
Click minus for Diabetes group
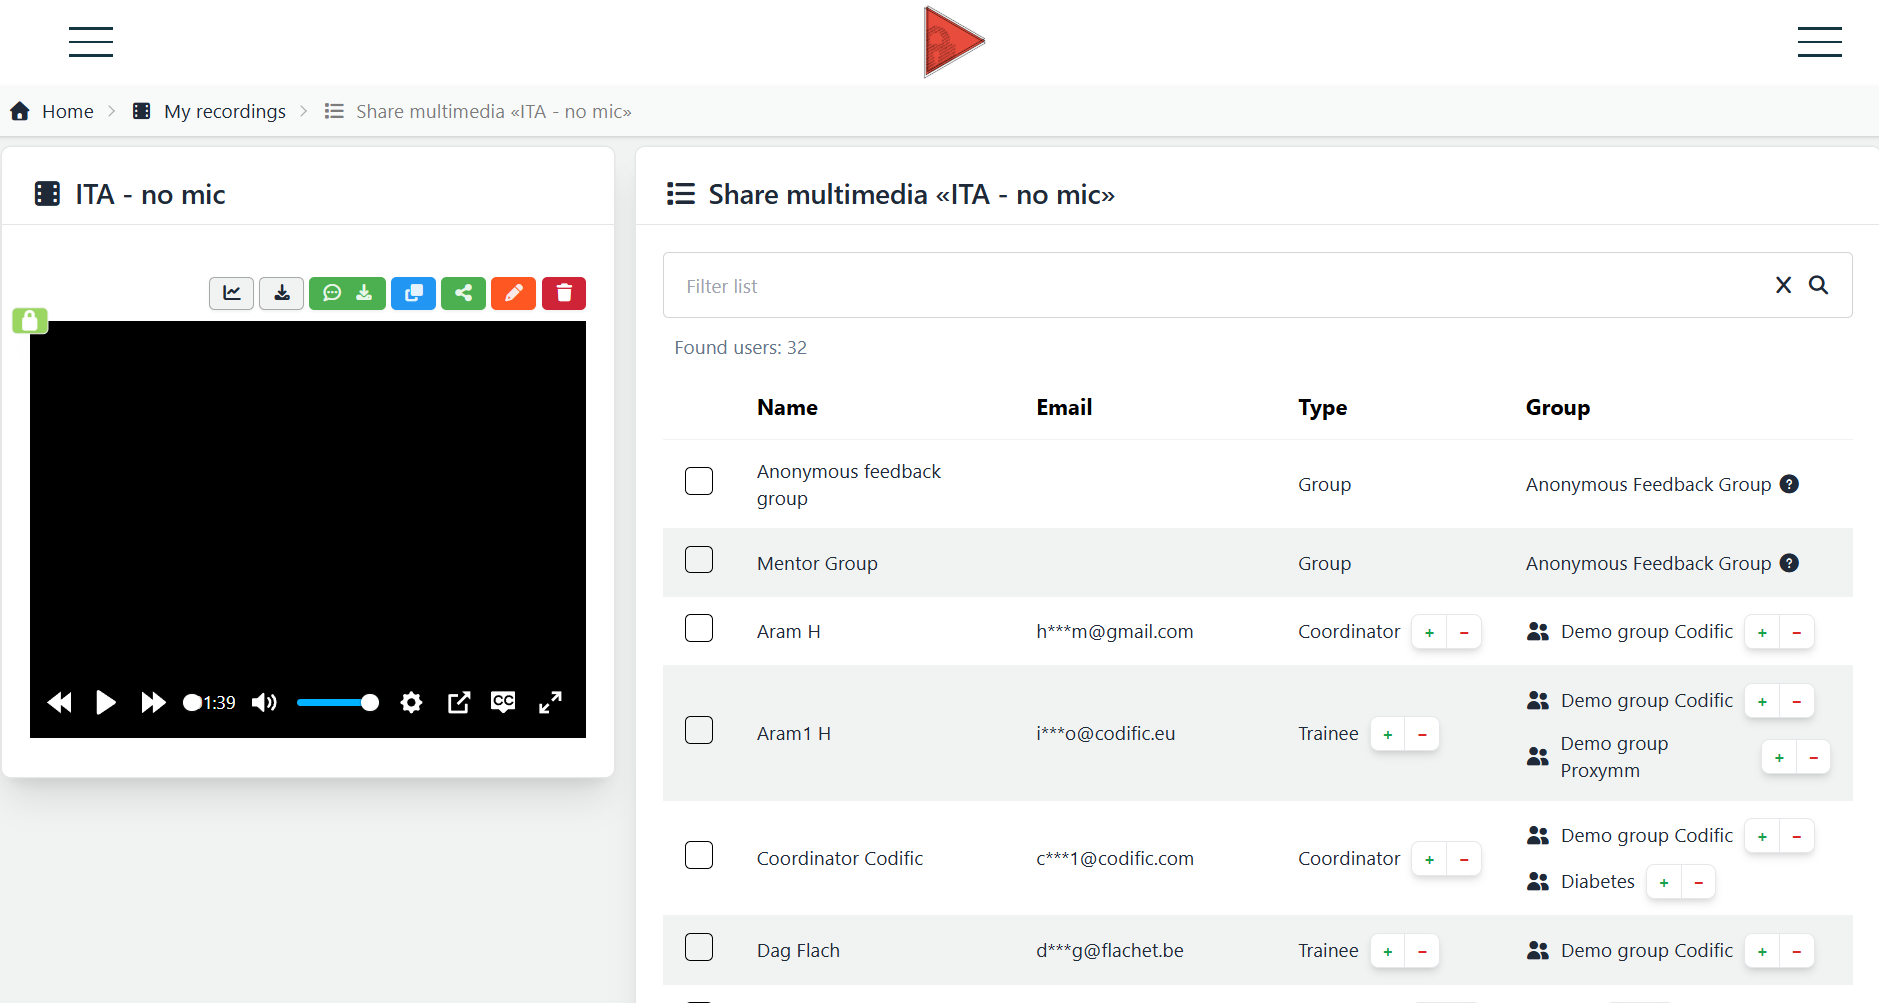(1699, 882)
